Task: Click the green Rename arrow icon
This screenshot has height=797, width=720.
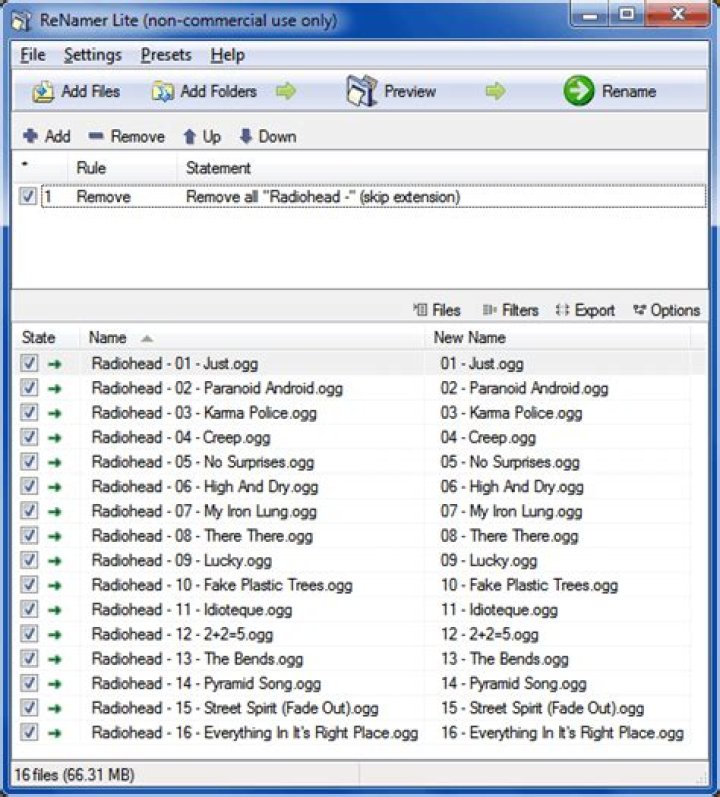Action: click(x=578, y=91)
